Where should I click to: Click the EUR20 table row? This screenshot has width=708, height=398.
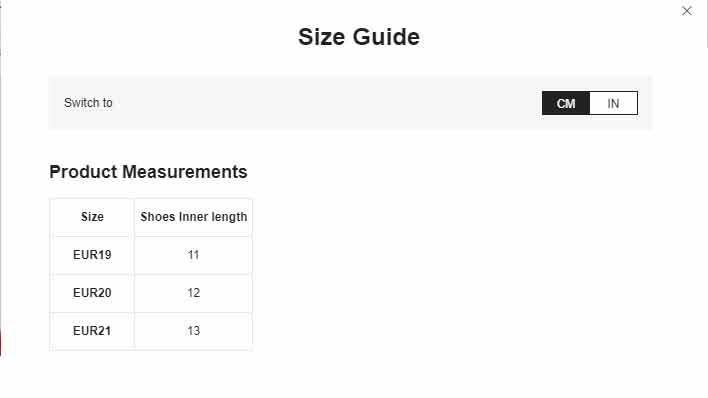[151, 293]
